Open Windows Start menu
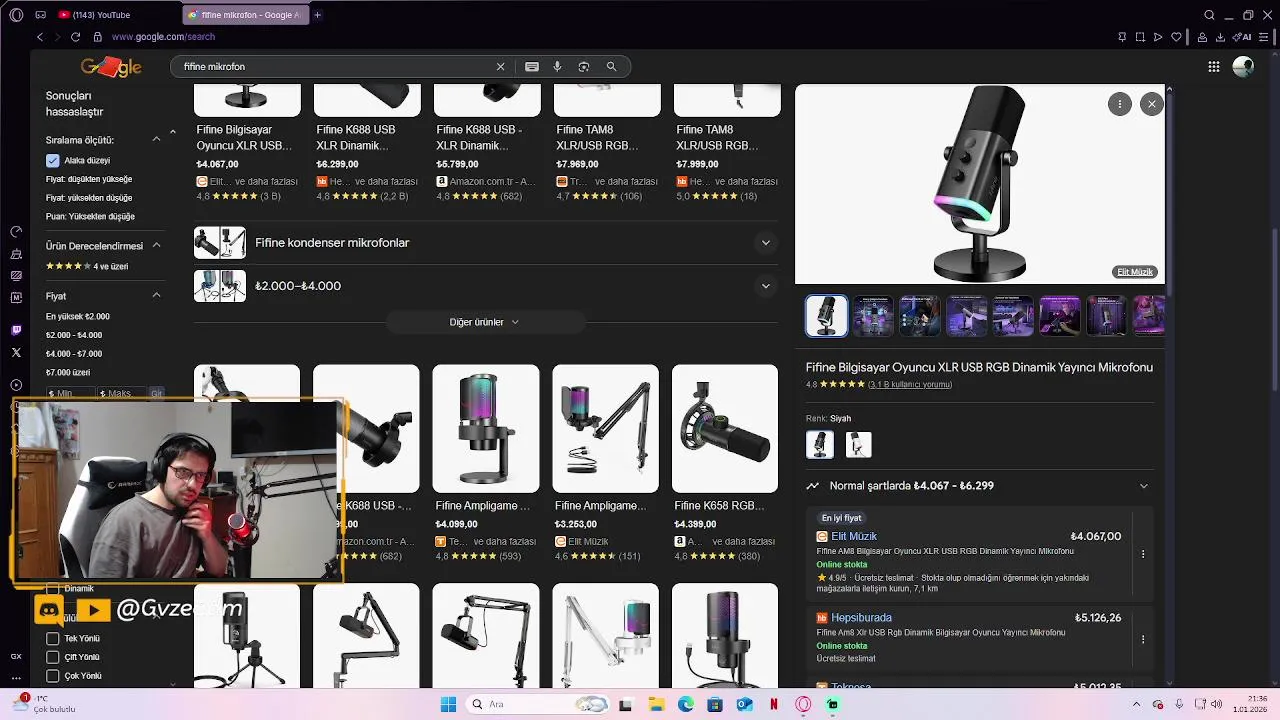1280x720 pixels. pos(448,704)
